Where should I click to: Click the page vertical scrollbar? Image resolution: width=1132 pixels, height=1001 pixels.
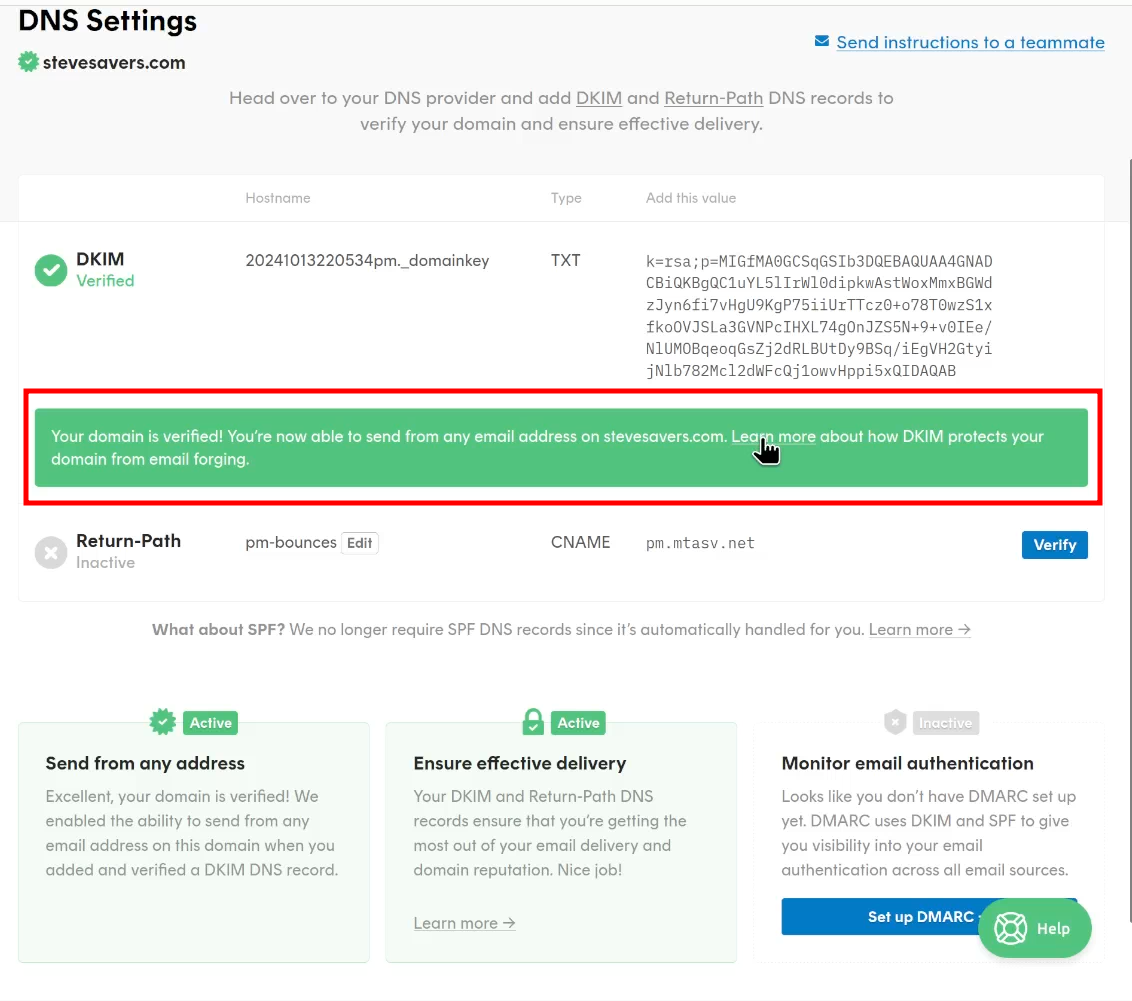[x=1130, y=541]
